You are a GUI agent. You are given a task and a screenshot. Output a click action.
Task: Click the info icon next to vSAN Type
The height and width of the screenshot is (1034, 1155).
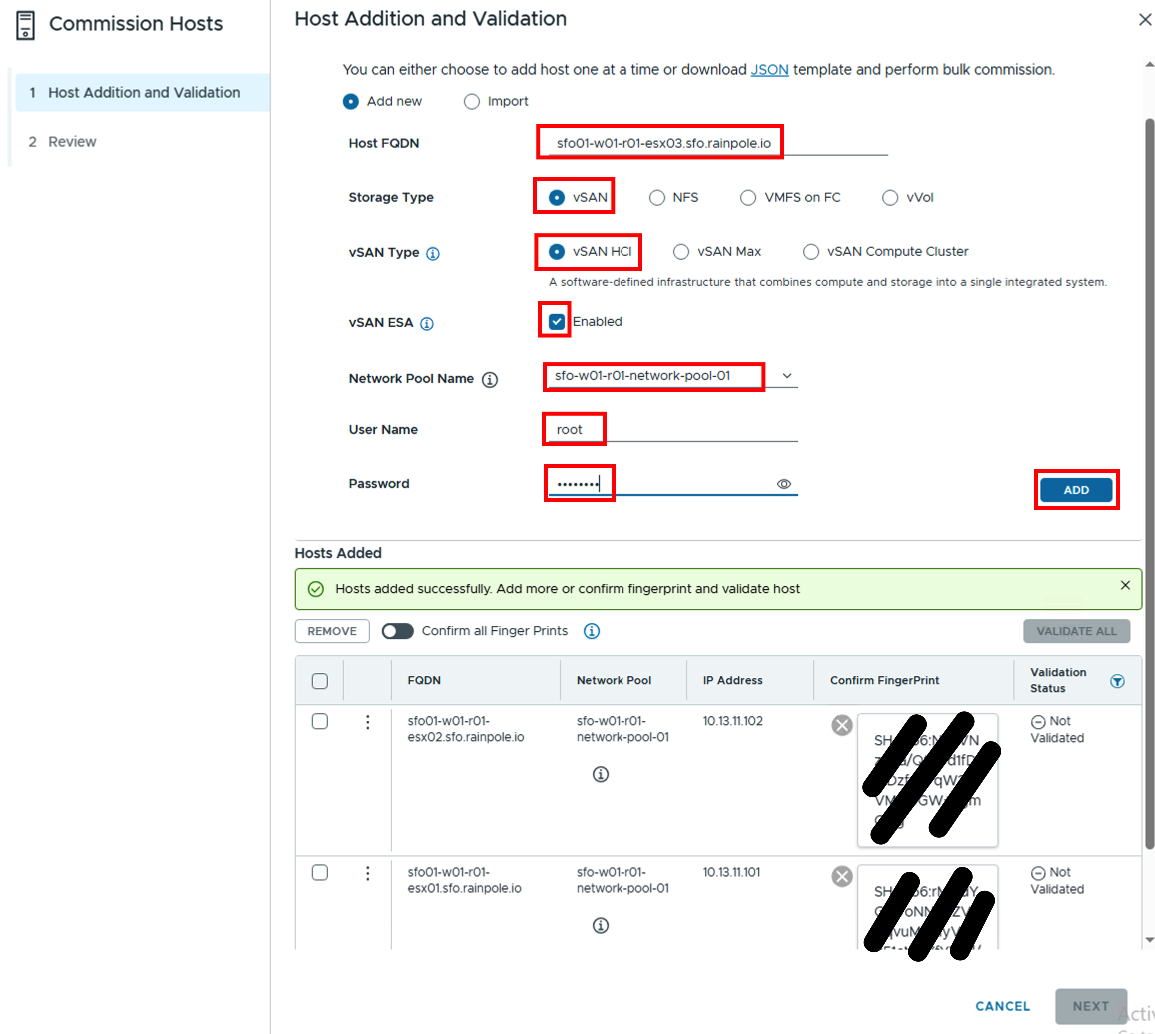[432, 253]
